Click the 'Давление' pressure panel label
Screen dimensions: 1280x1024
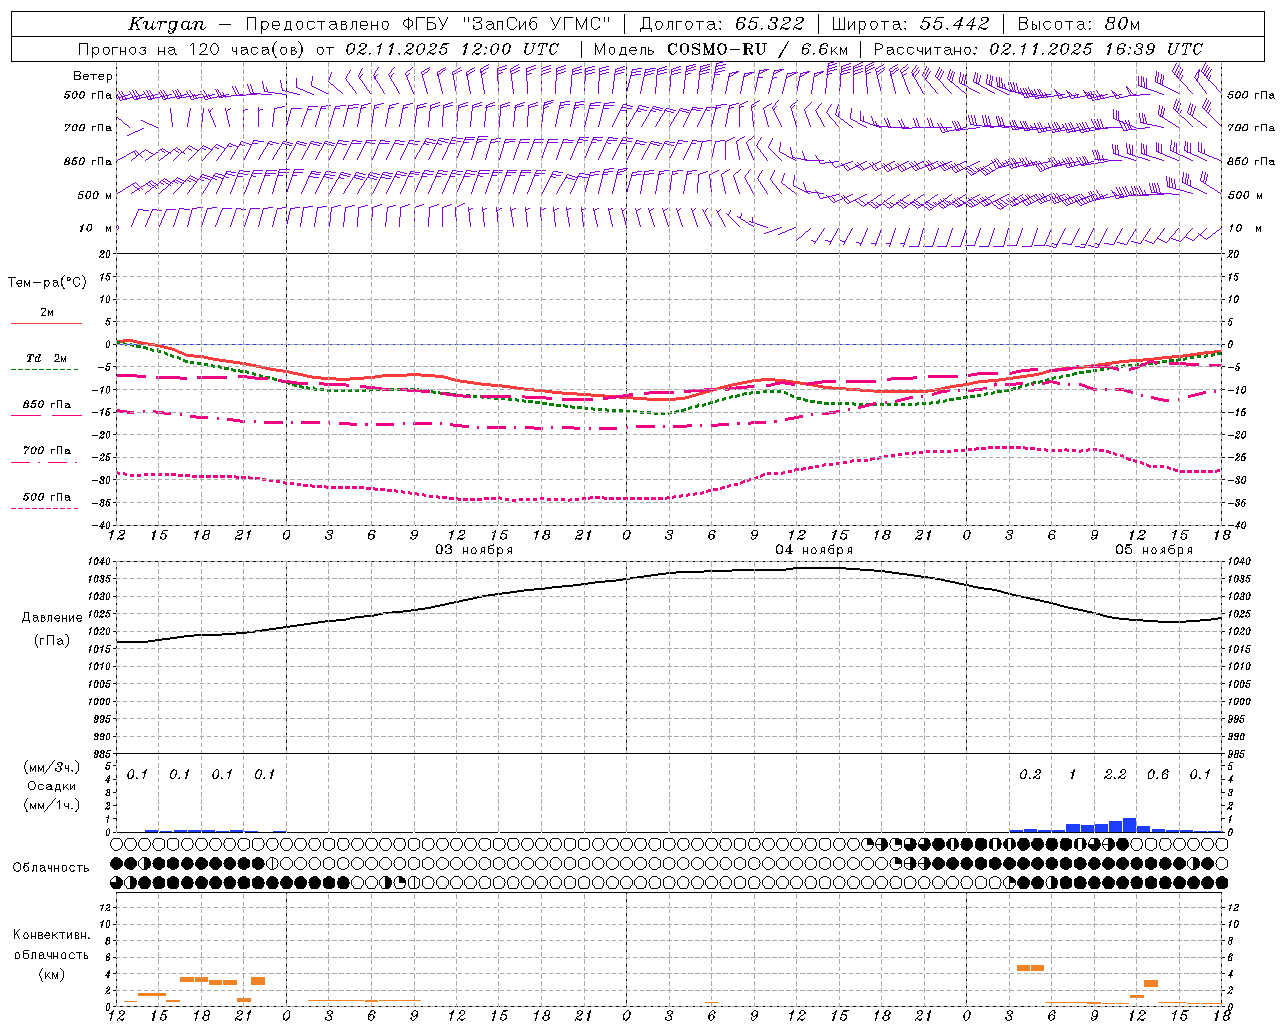pos(52,618)
